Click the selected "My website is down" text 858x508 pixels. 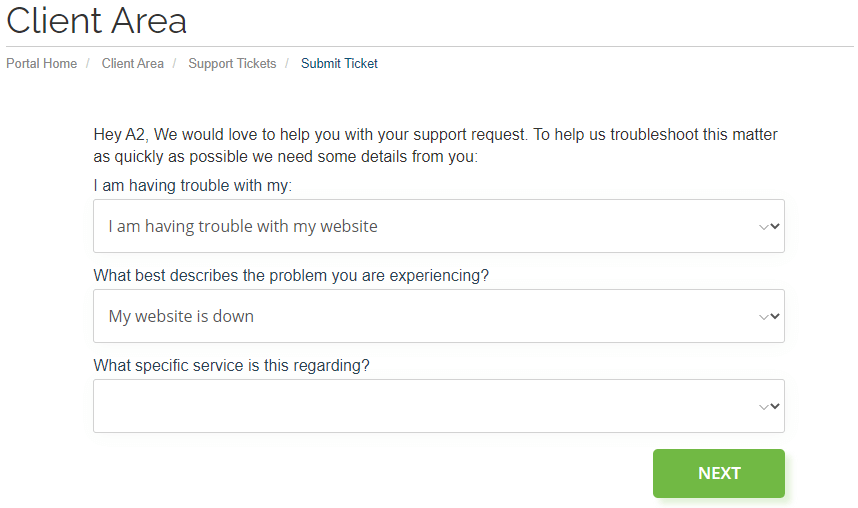(181, 316)
